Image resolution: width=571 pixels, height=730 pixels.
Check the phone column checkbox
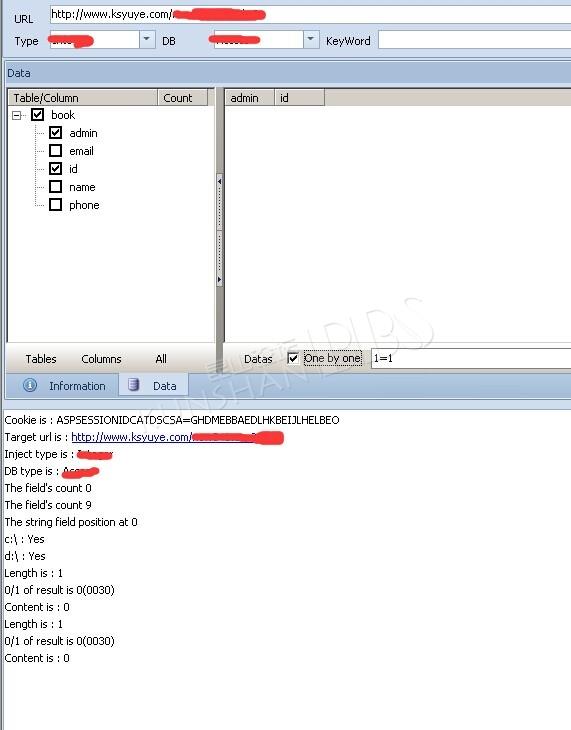[55, 205]
